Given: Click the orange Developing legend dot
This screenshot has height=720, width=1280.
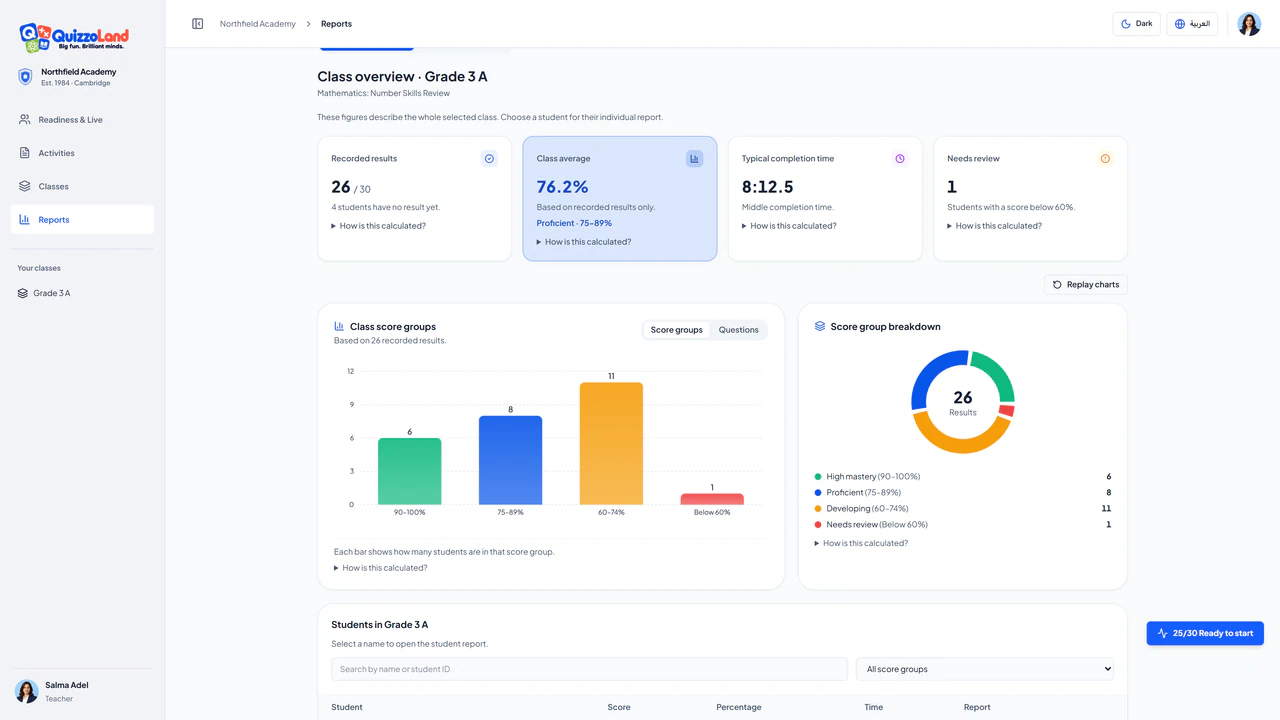Looking at the screenshot, I should tap(818, 509).
